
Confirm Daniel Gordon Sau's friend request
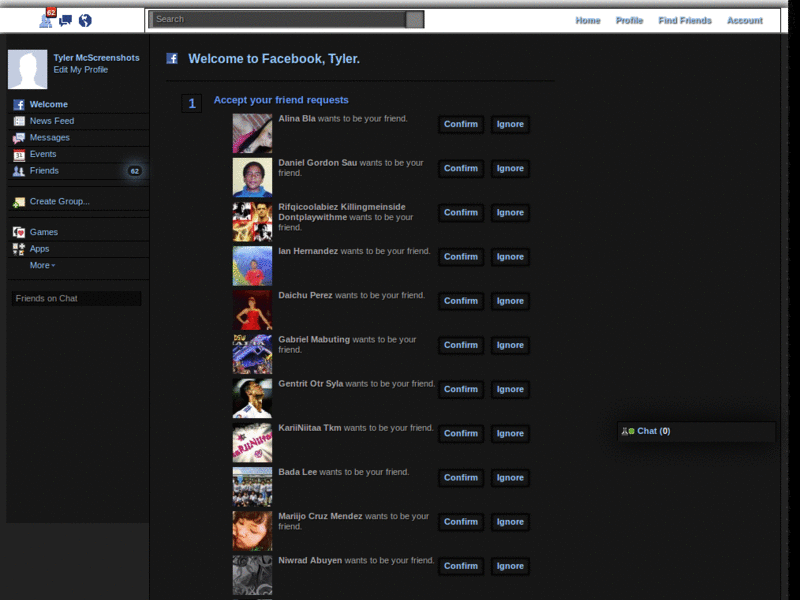pyautogui.click(x=461, y=169)
